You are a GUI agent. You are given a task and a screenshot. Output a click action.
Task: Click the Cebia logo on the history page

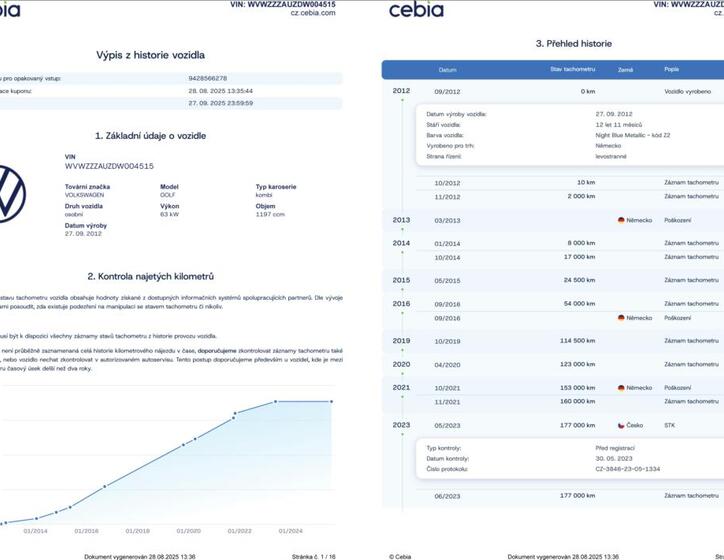click(x=415, y=10)
